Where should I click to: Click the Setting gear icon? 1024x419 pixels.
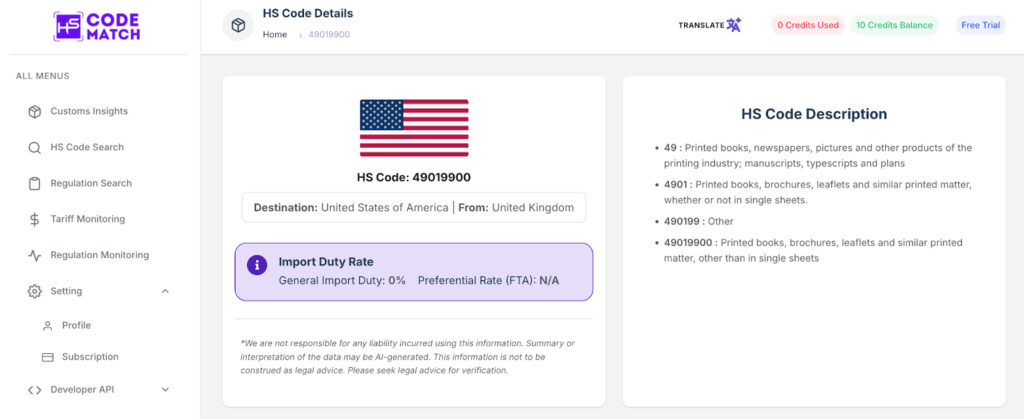tap(34, 291)
